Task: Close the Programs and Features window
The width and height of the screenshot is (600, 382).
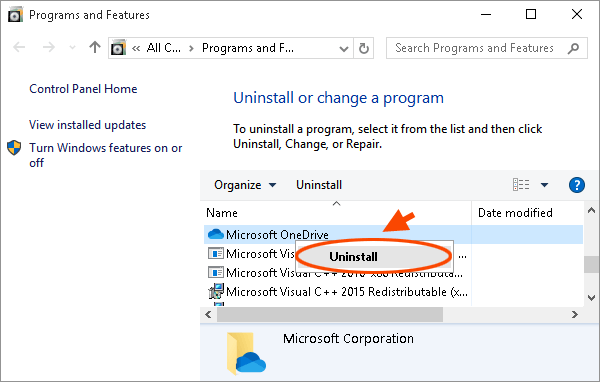Action: point(577,15)
